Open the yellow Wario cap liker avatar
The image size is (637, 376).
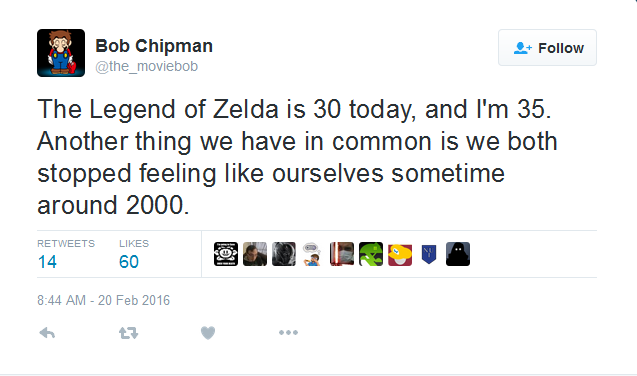click(400, 254)
